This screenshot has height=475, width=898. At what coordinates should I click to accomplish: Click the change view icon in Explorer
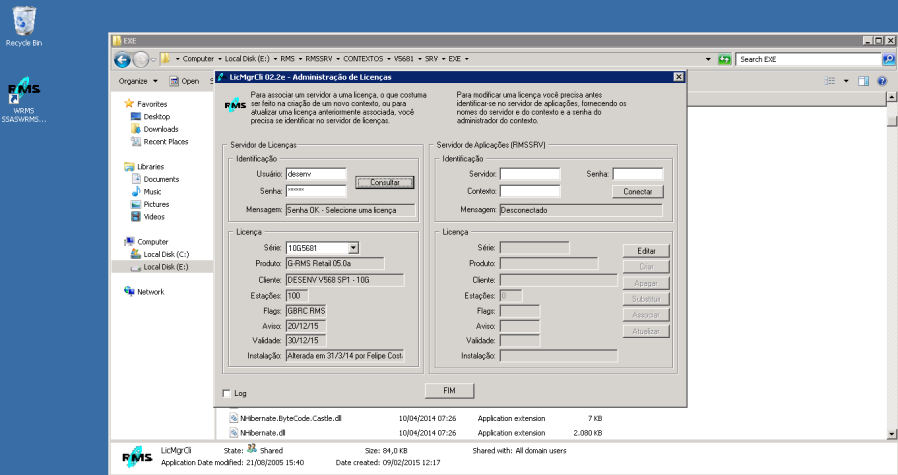click(x=830, y=81)
